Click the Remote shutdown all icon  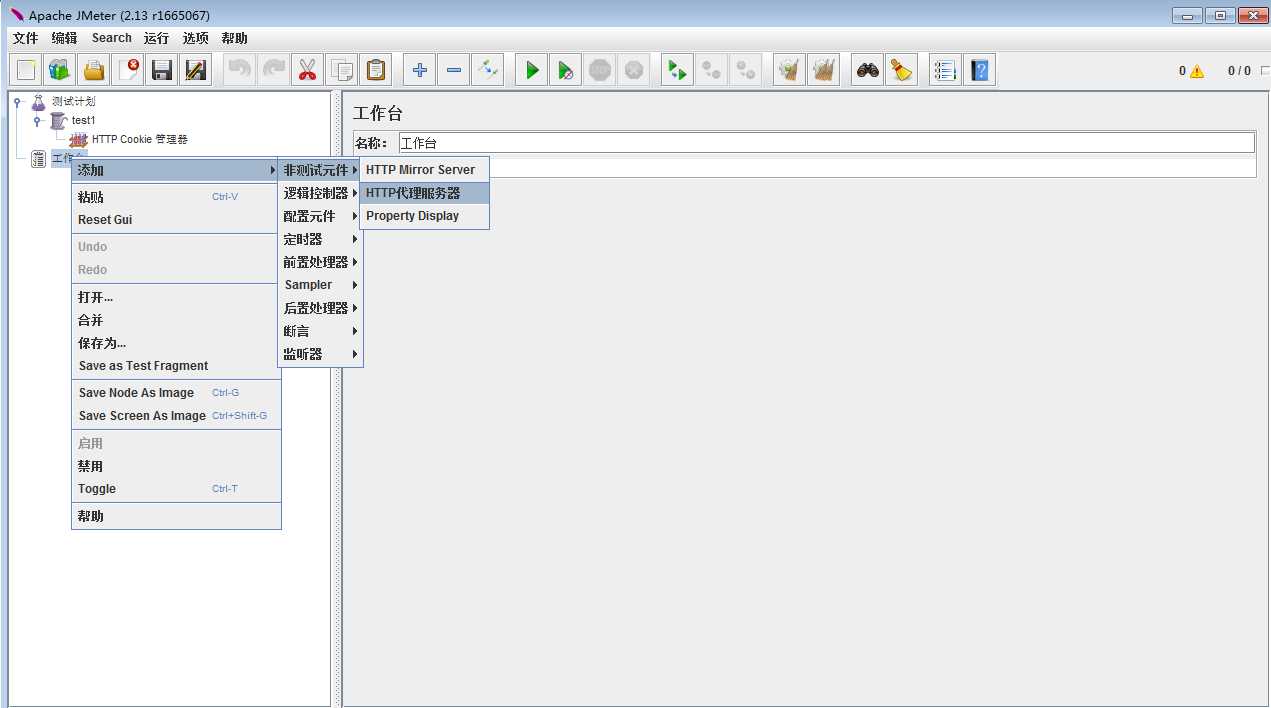click(745, 70)
